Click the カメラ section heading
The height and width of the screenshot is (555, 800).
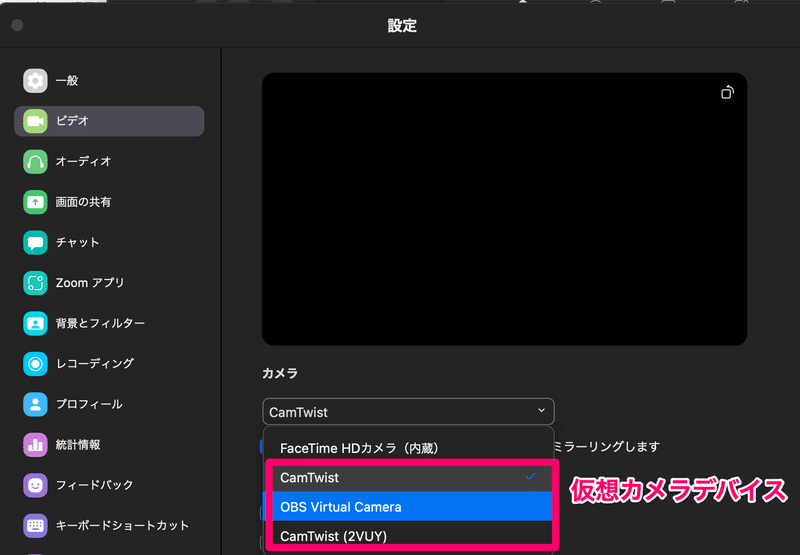(x=280, y=373)
